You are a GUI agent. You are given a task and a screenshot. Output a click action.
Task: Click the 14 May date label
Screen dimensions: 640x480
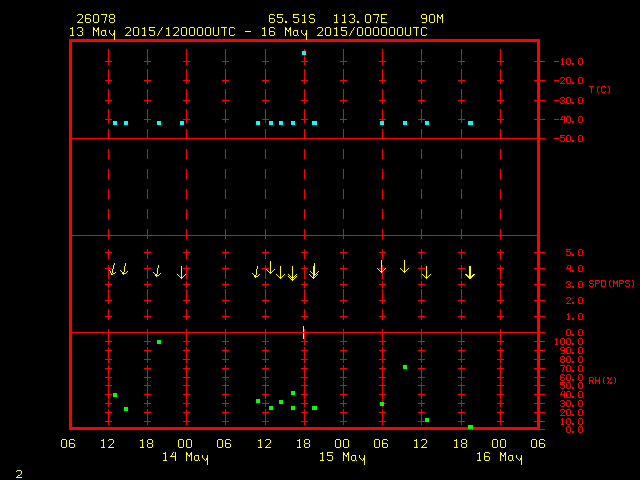(x=185, y=457)
